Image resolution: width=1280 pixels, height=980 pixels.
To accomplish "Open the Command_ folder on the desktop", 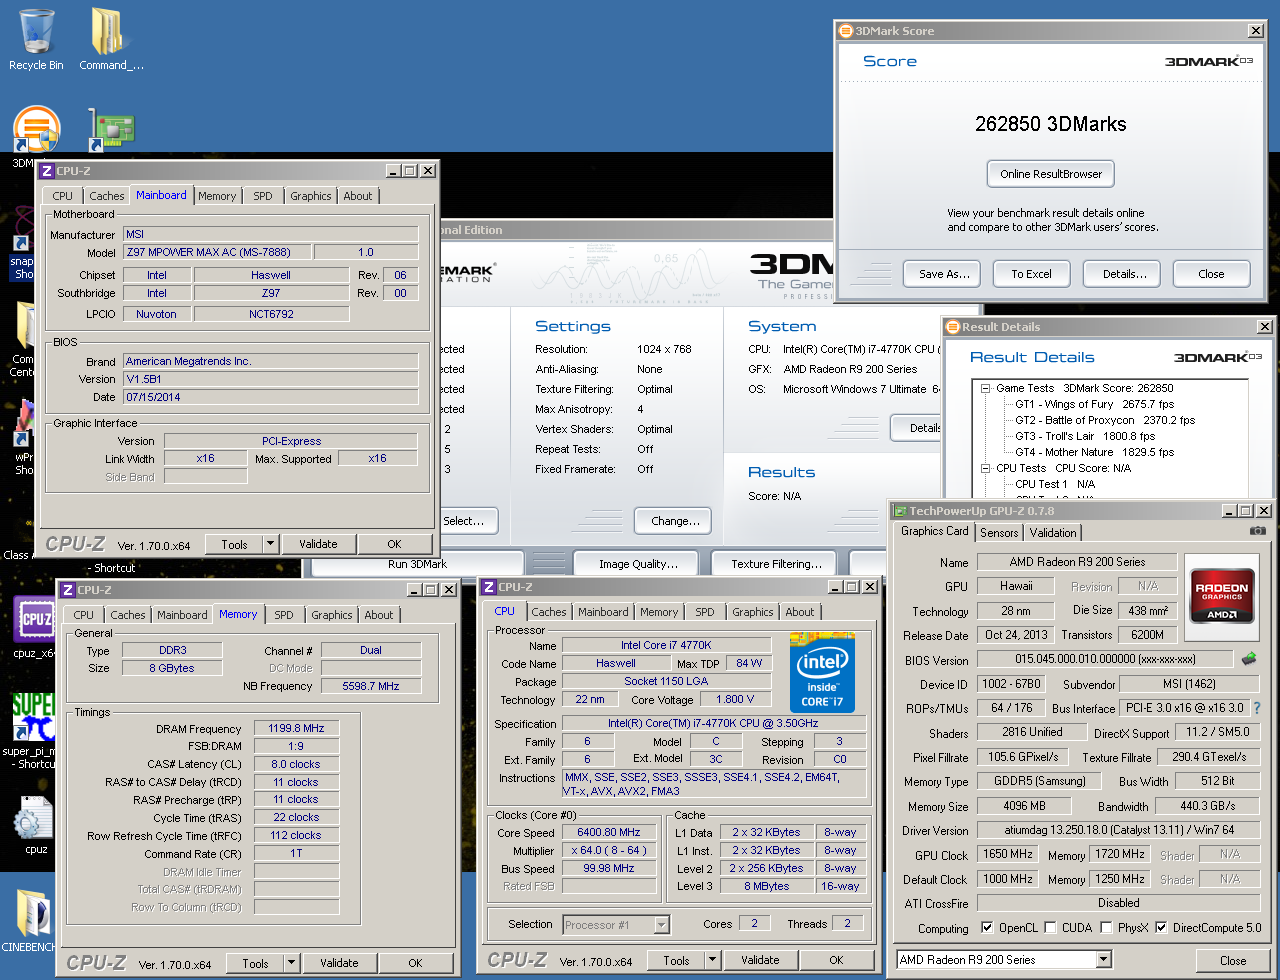I will [x=111, y=40].
